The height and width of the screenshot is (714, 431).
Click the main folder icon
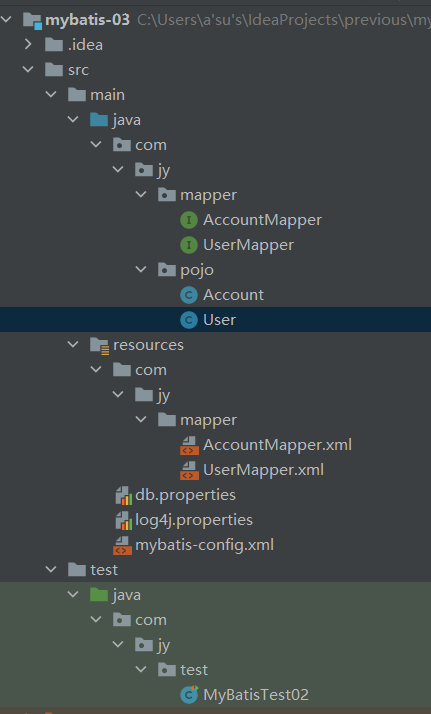point(76,95)
